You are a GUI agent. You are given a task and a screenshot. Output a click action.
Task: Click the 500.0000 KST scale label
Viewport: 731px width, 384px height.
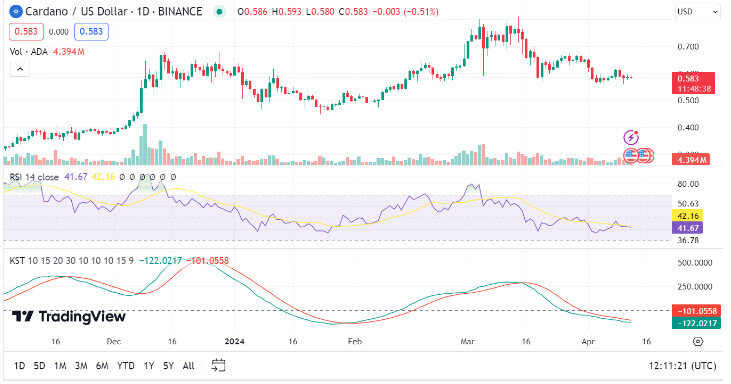click(695, 263)
